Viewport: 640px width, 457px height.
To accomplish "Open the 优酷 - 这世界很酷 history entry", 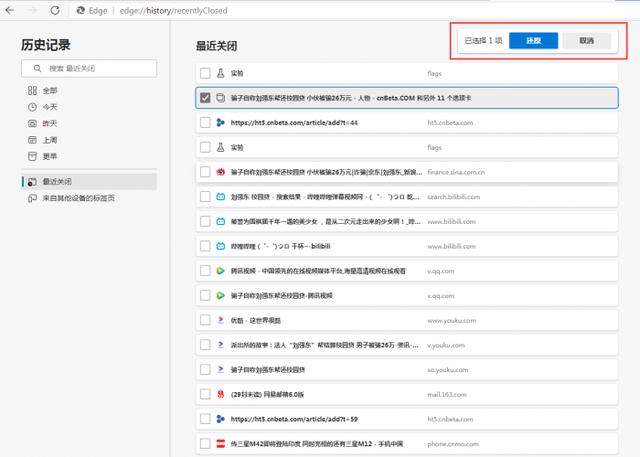I will pyautogui.click(x=256, y=320).
